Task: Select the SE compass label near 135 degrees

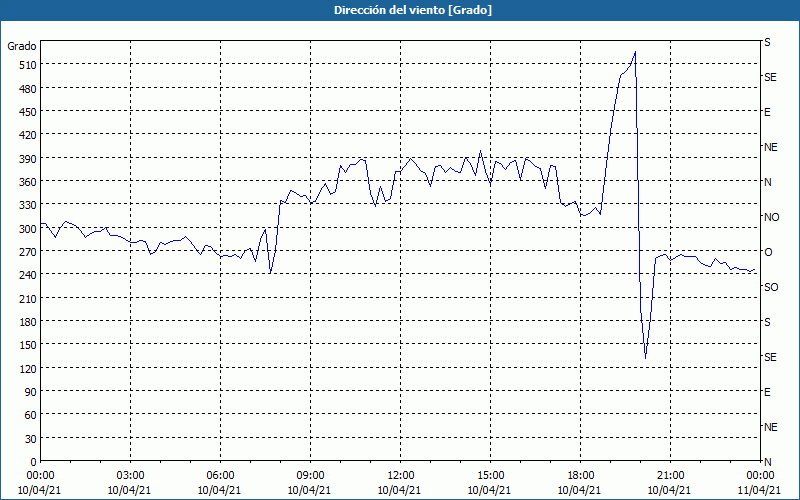Action: [x=770, y=357]
